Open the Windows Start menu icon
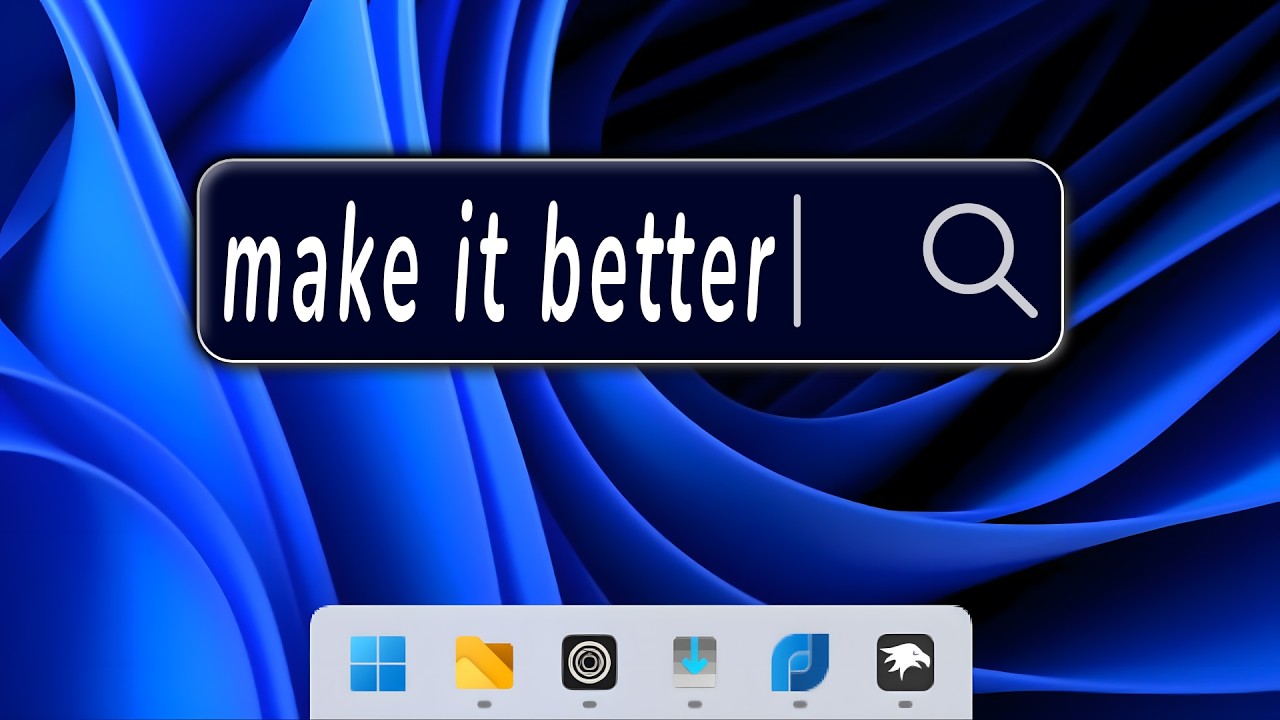The height and width of the screenshot is (720, 1280). (x=378, y=663)
